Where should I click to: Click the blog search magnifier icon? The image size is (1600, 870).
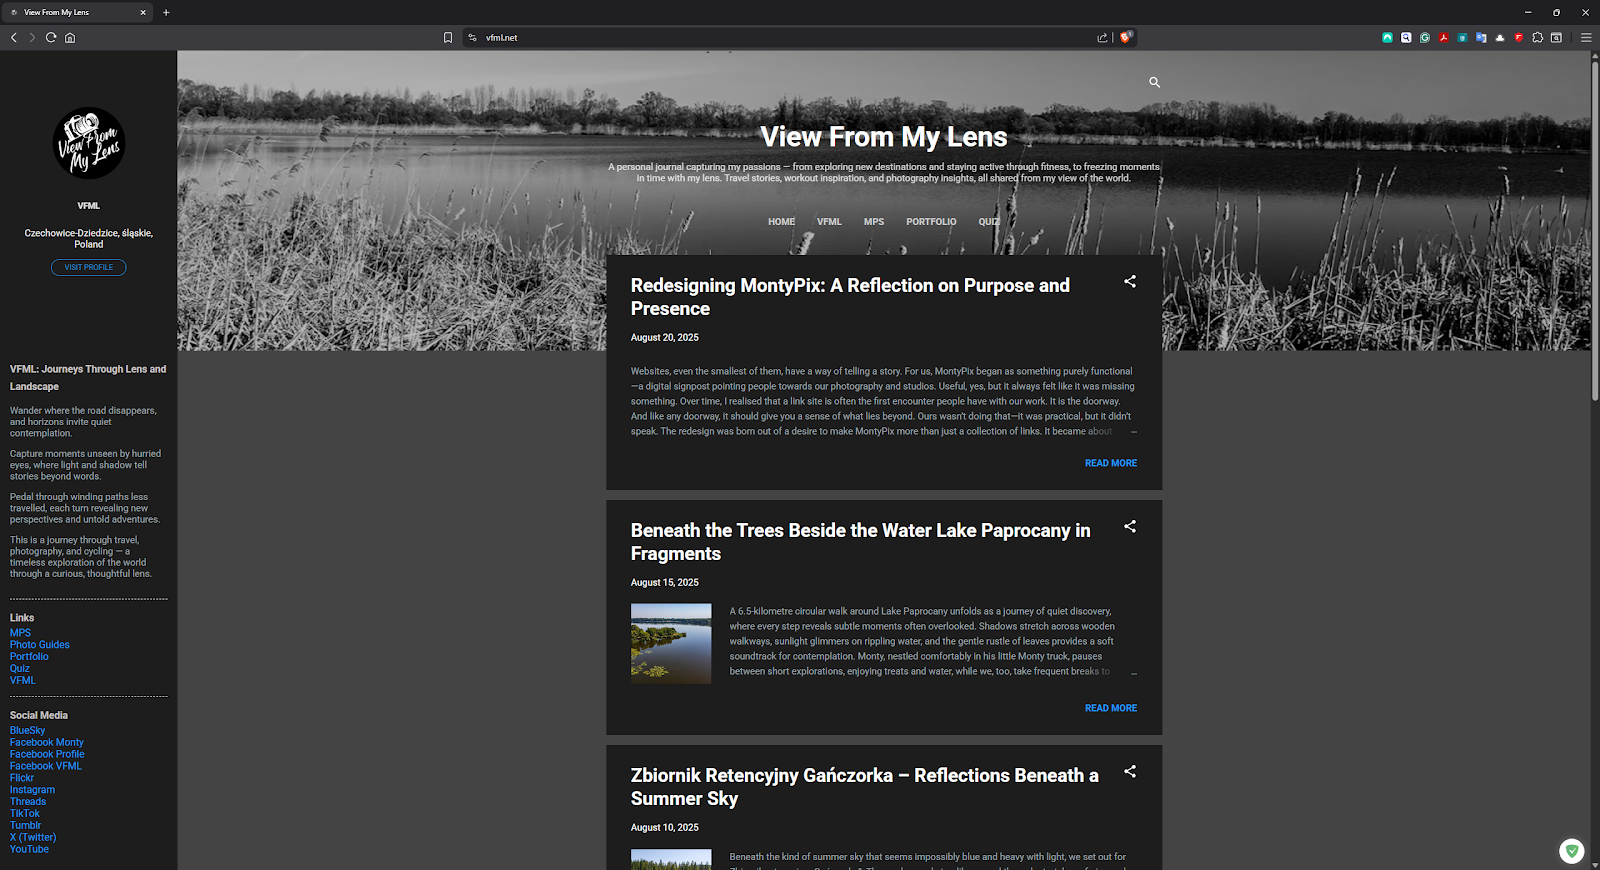click(1154, 82)
